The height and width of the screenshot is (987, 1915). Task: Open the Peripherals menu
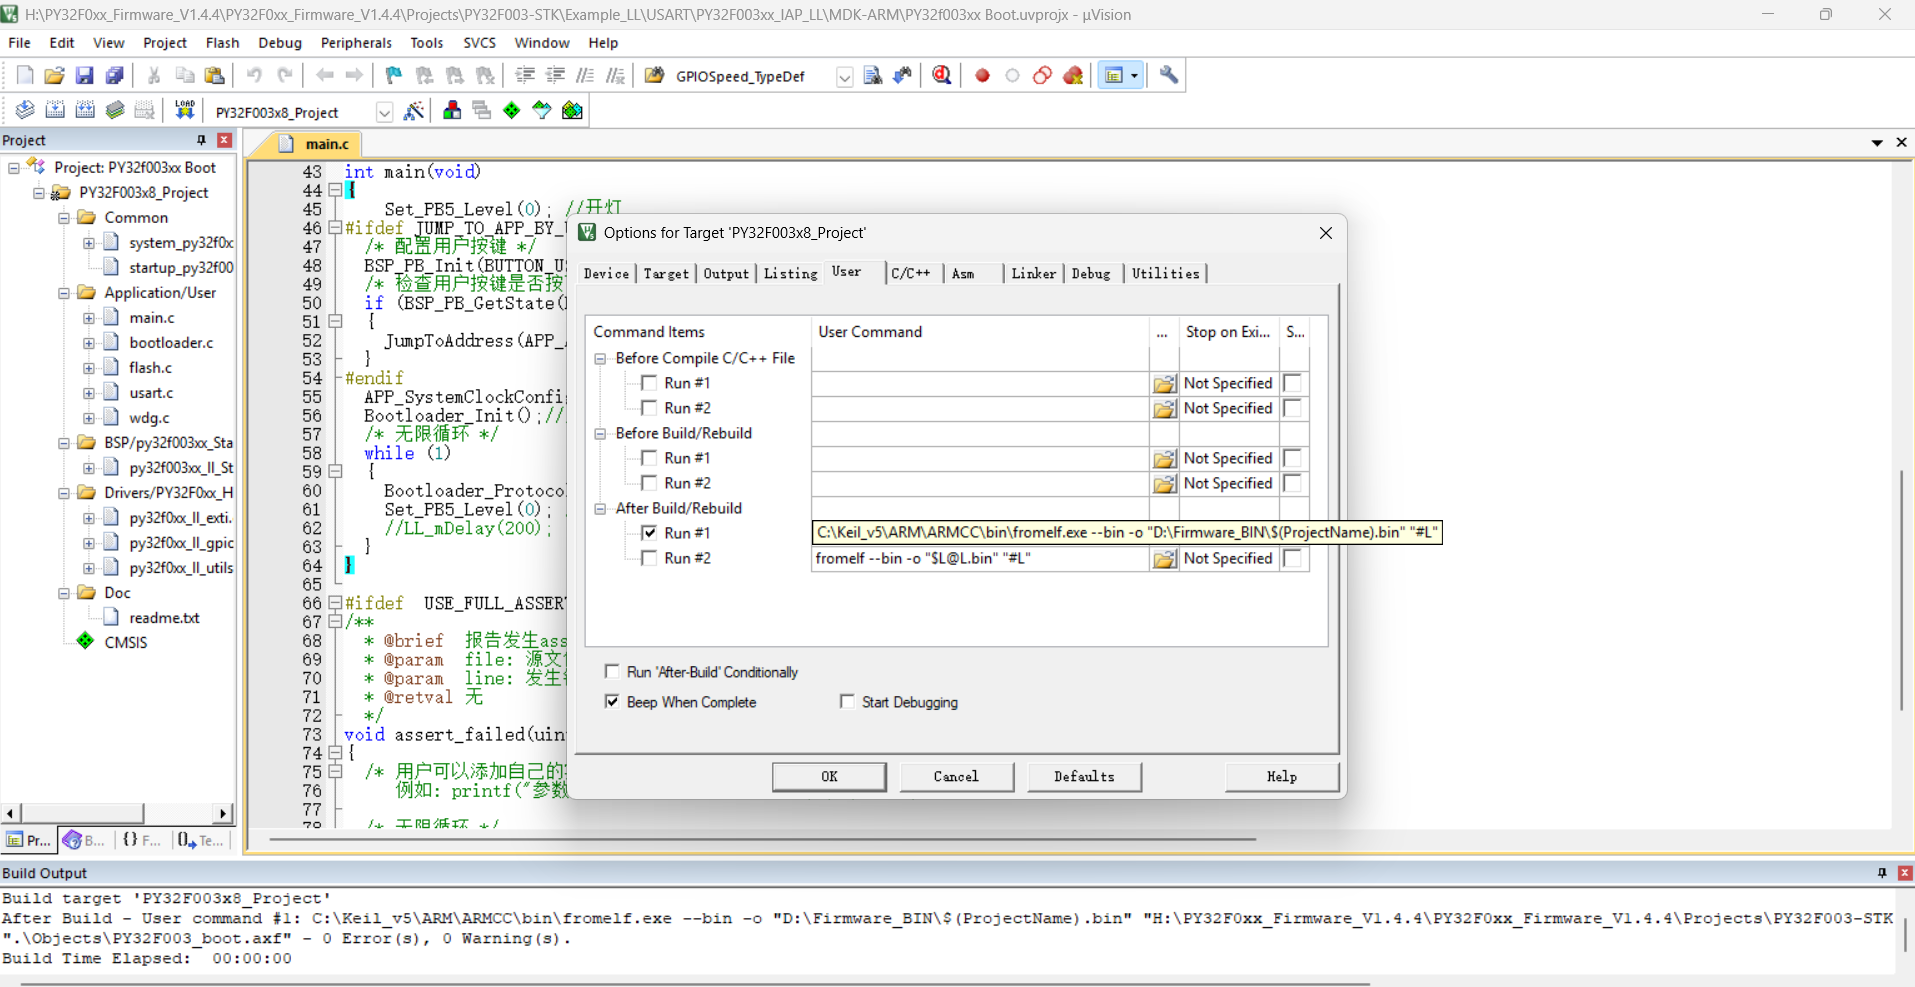[x=356, y=43]
